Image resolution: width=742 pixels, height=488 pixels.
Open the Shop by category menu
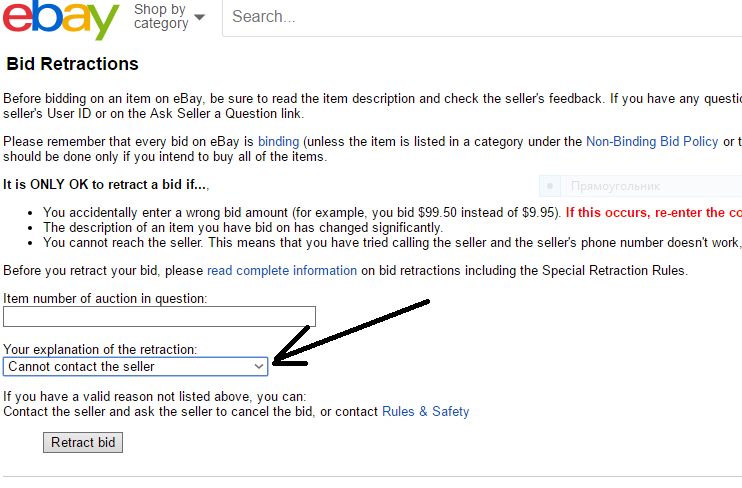coord(161,17)
